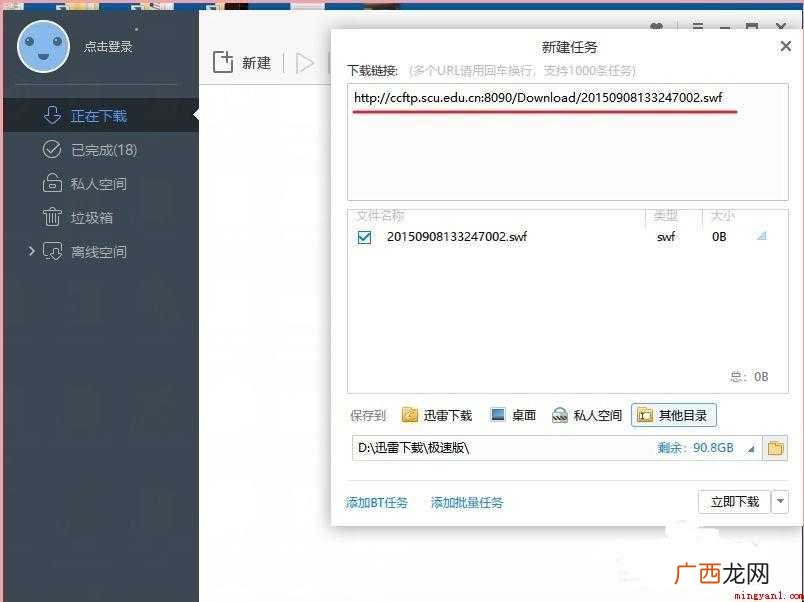This screenshot has height=602, width=804.
Task: Open 离线空间 offline space in sidebar
Action: [85, 251]
